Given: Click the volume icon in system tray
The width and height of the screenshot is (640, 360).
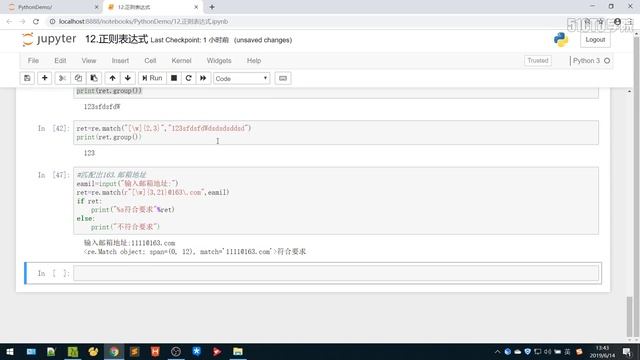Looking at the screenshot, I should tap(547, 351).
